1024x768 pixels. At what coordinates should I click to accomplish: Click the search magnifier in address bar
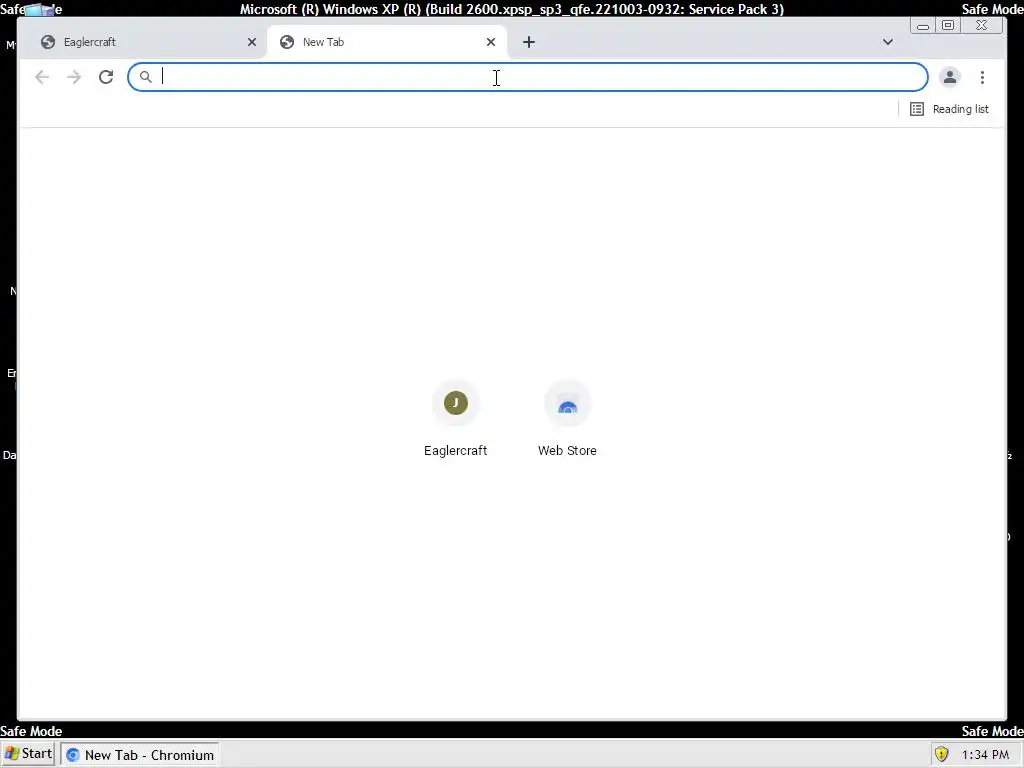click(x=146, y=77)
